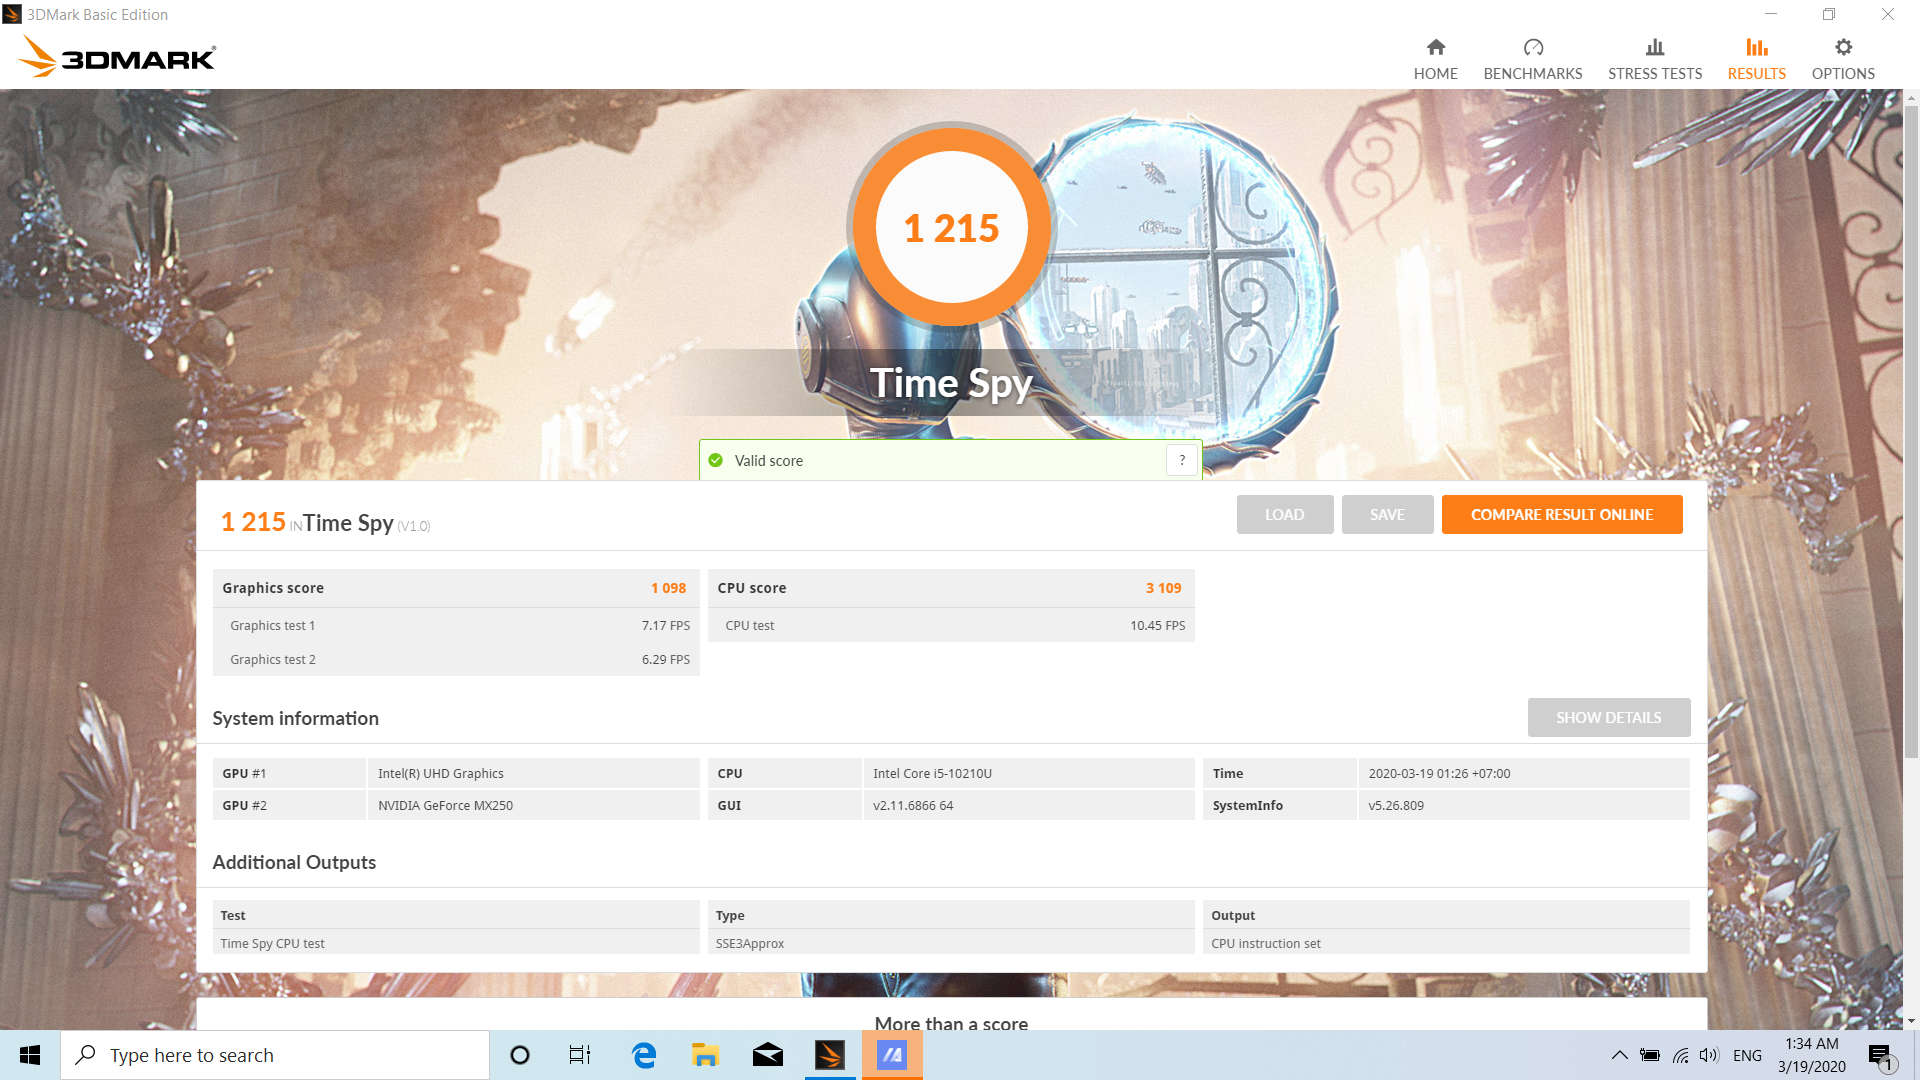
Task: Click the 3DMark title bar app icon
Action: click(12, 14)
